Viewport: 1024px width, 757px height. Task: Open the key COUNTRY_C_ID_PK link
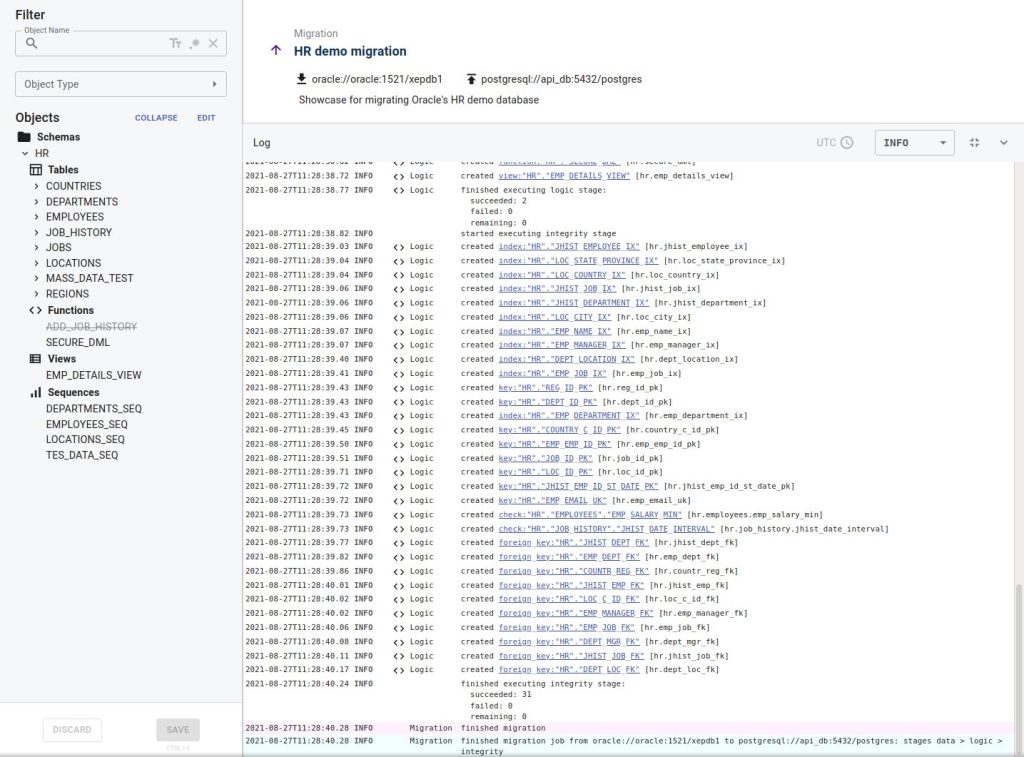click(x=559, y=430)
